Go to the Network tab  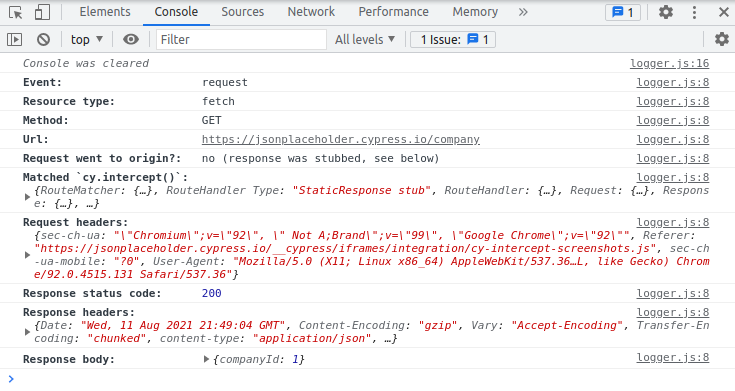pyautogui.click(x=311, y=12)
